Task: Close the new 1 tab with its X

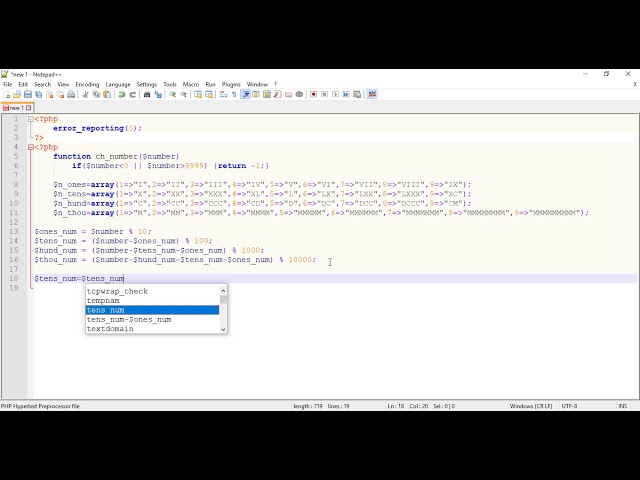Action: [x=29, y=108]
